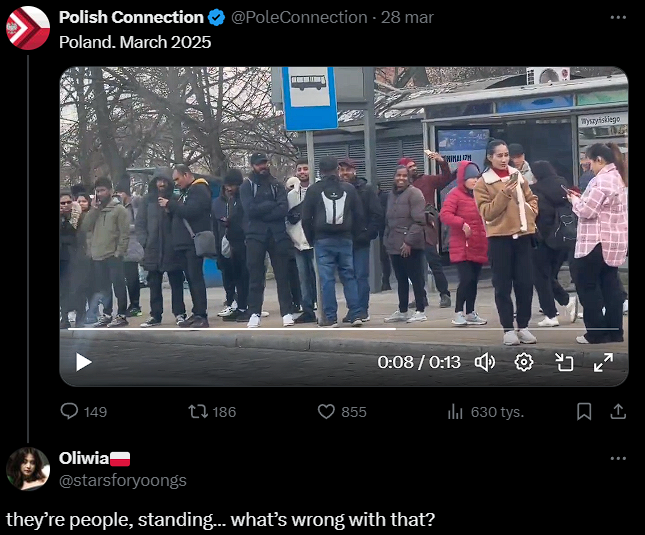This screenshot has width=645, height=535.
Task: Click the Polish Connection display name
Action: click(x=131, y=17)
